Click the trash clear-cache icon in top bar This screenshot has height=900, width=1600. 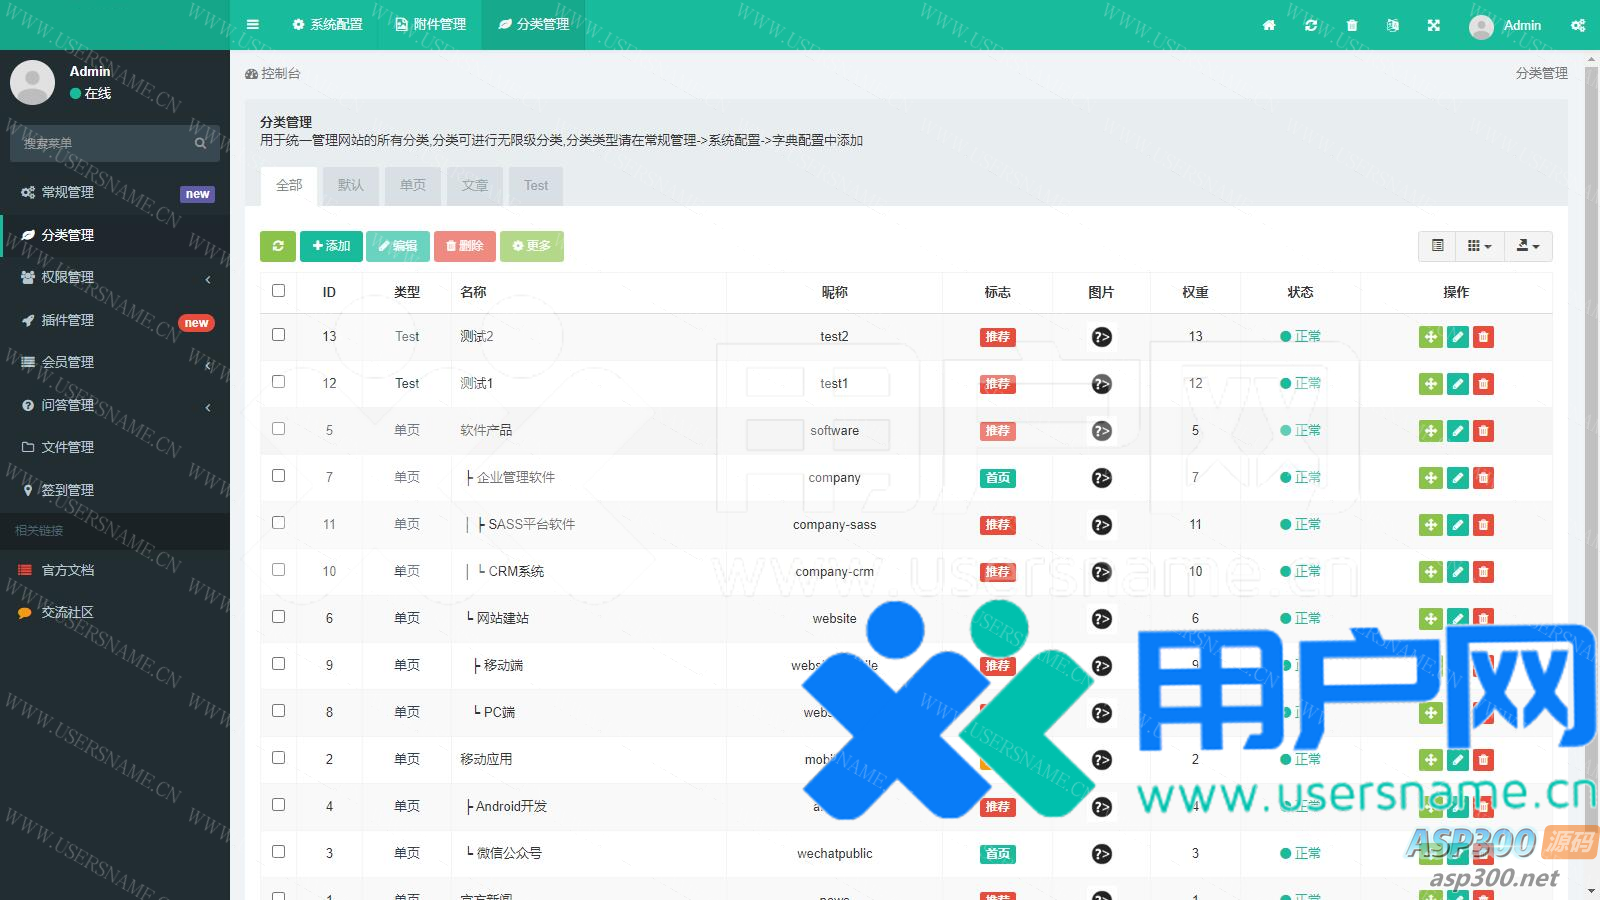pyautogui.click(x=1352, y=25)
